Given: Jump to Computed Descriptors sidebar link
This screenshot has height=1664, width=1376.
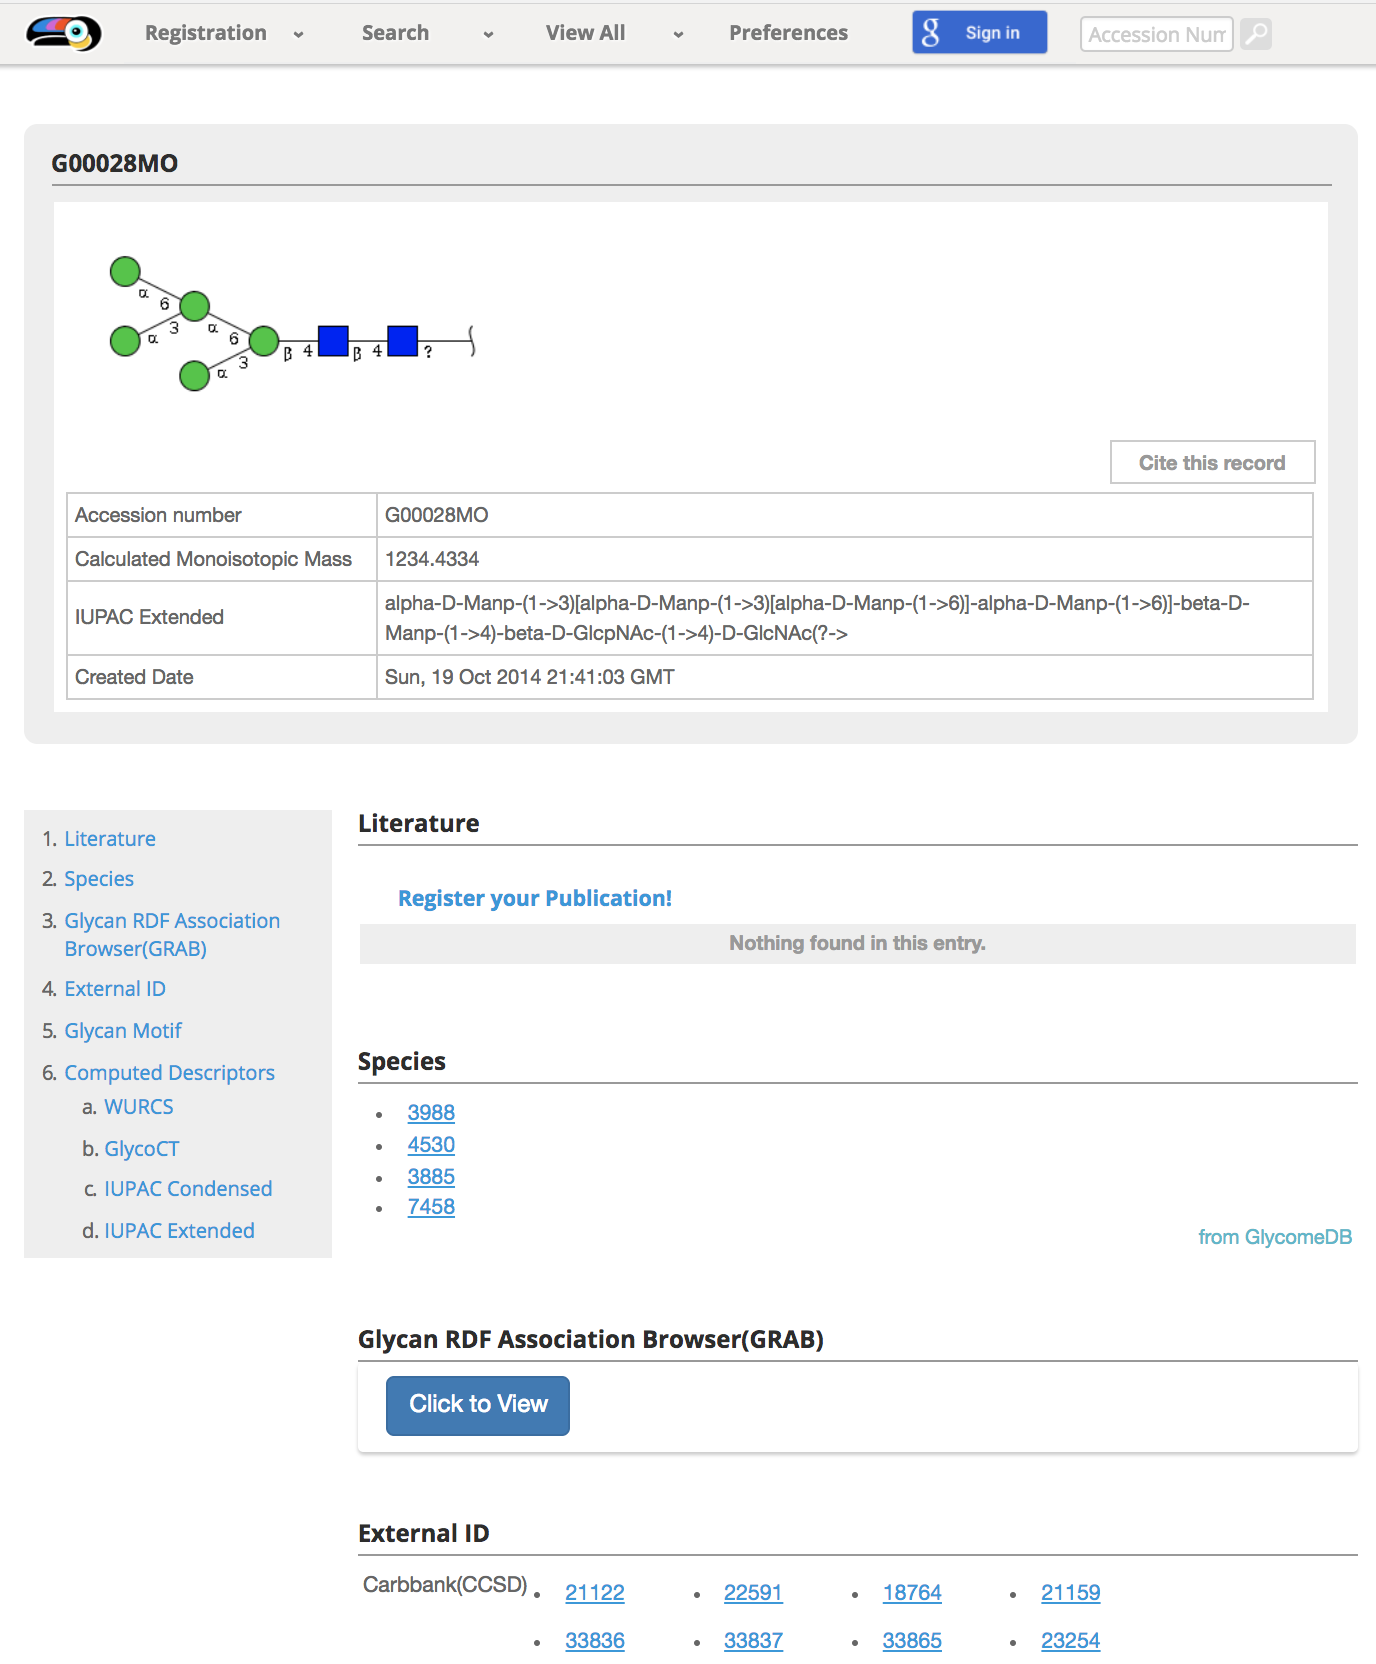Looking at the screenshot, I should [169, 1073].
